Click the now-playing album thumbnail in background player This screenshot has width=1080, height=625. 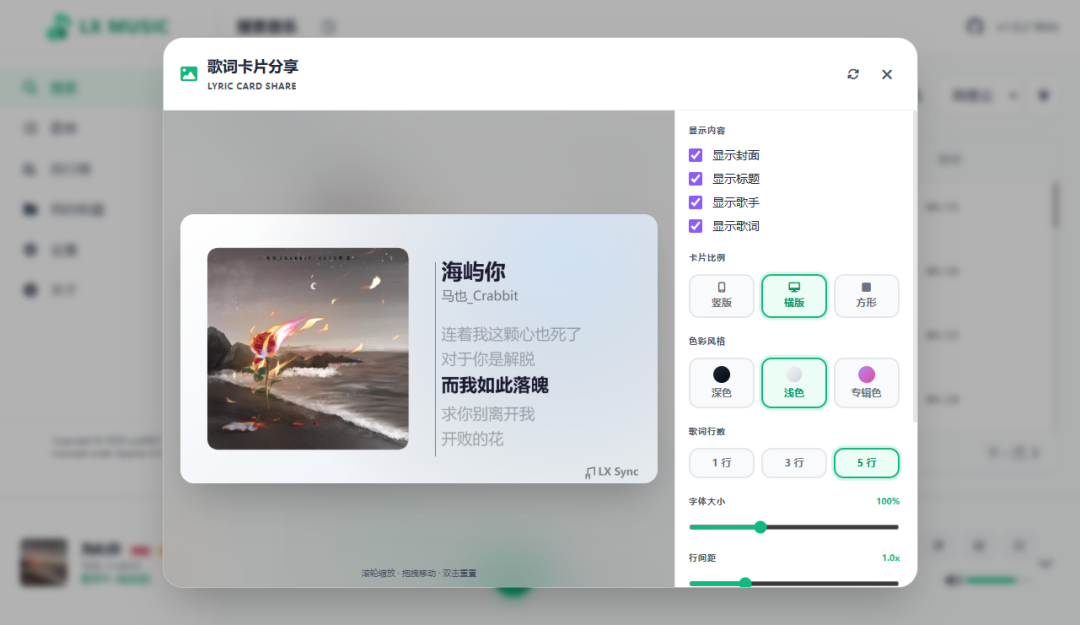pos(43,562)
